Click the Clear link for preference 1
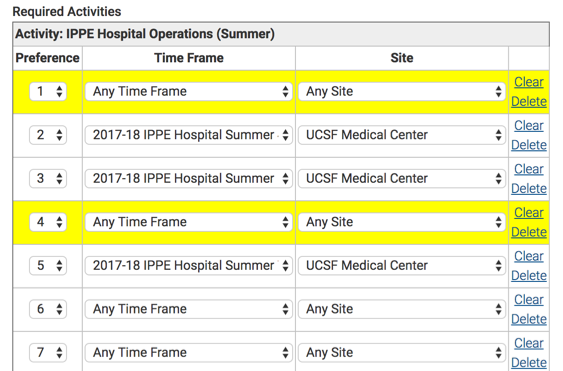The height and width of the screenshot is (371, 563). click(529, 82)
